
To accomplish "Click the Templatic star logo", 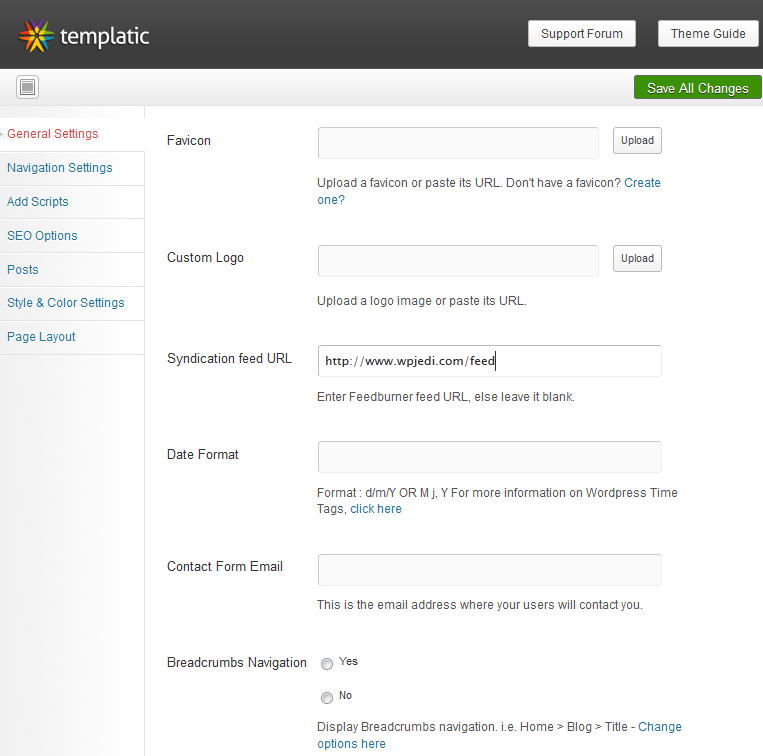I will pos(36,36).
